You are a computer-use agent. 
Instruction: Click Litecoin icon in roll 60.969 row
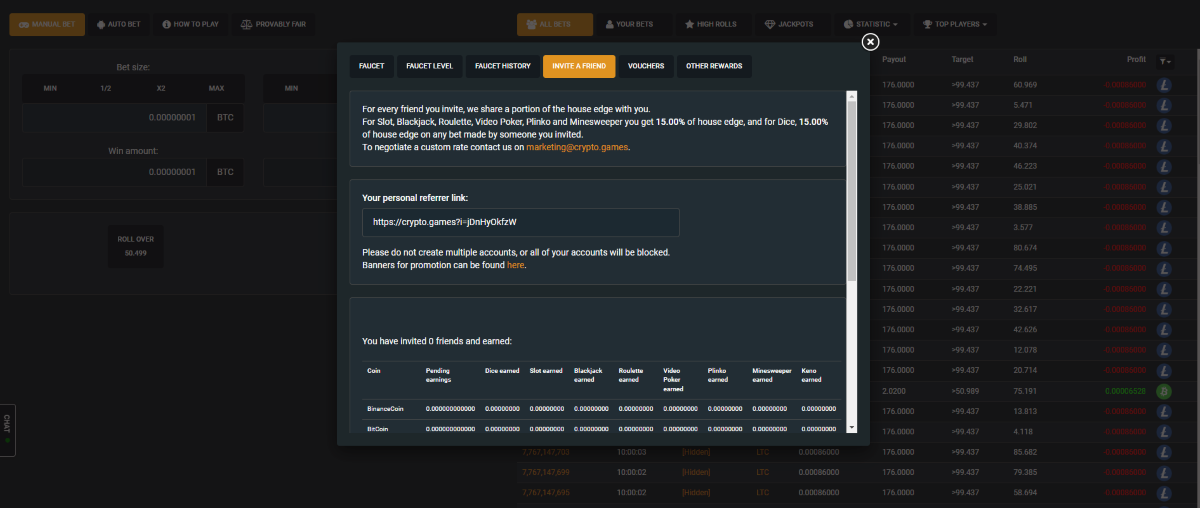click(1164, 85)
